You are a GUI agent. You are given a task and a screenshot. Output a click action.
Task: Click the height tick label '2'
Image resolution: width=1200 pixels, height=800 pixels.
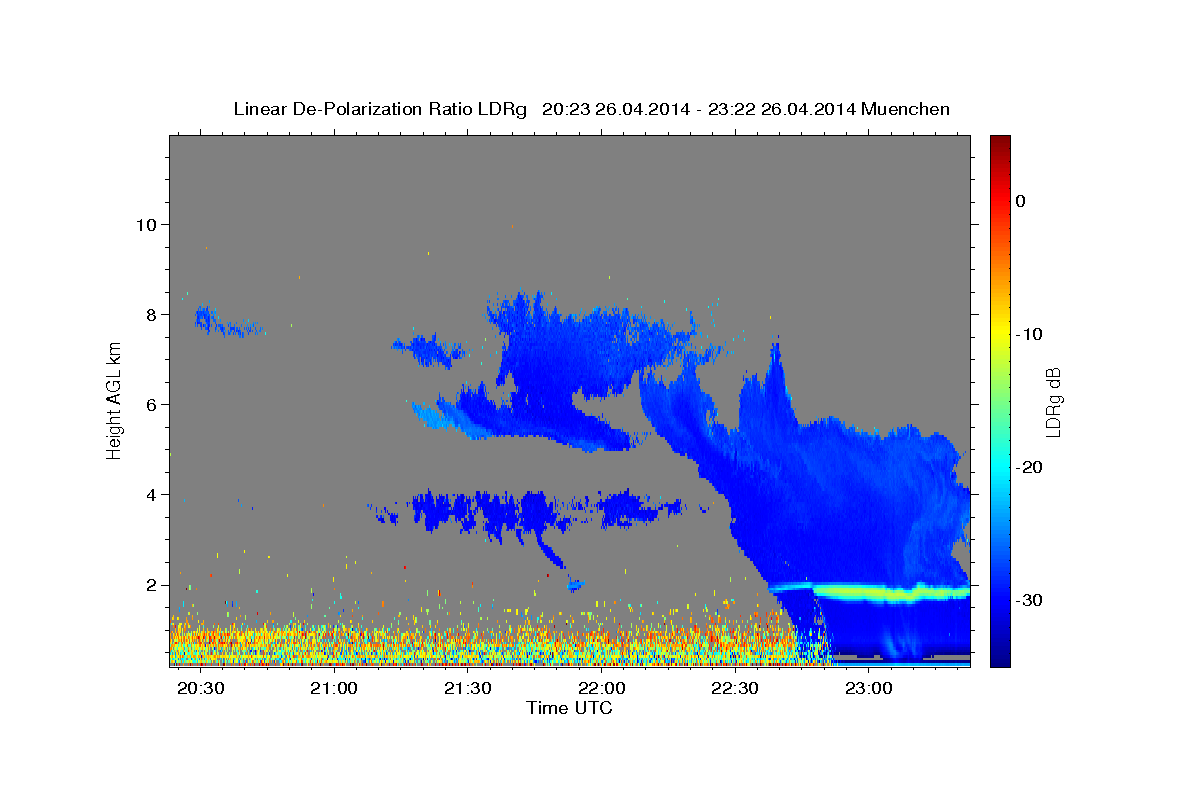[x=150, y=585]
